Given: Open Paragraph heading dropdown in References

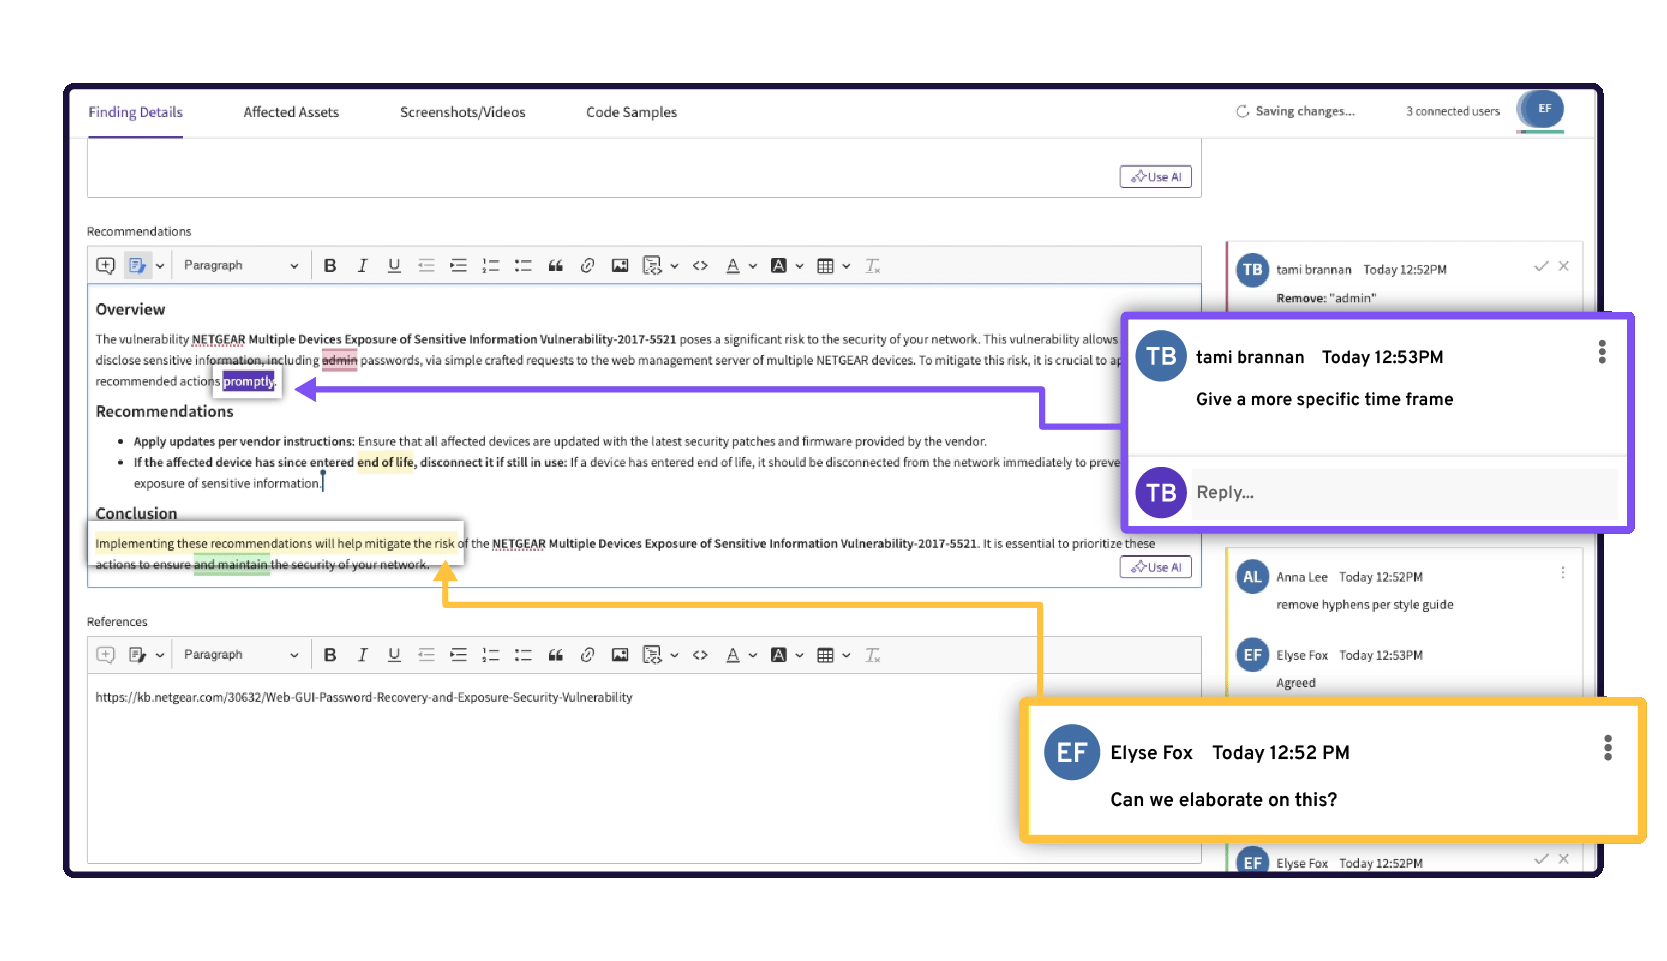Looking at the screenshot, I should pyautogui.click(x=240, y=655).
